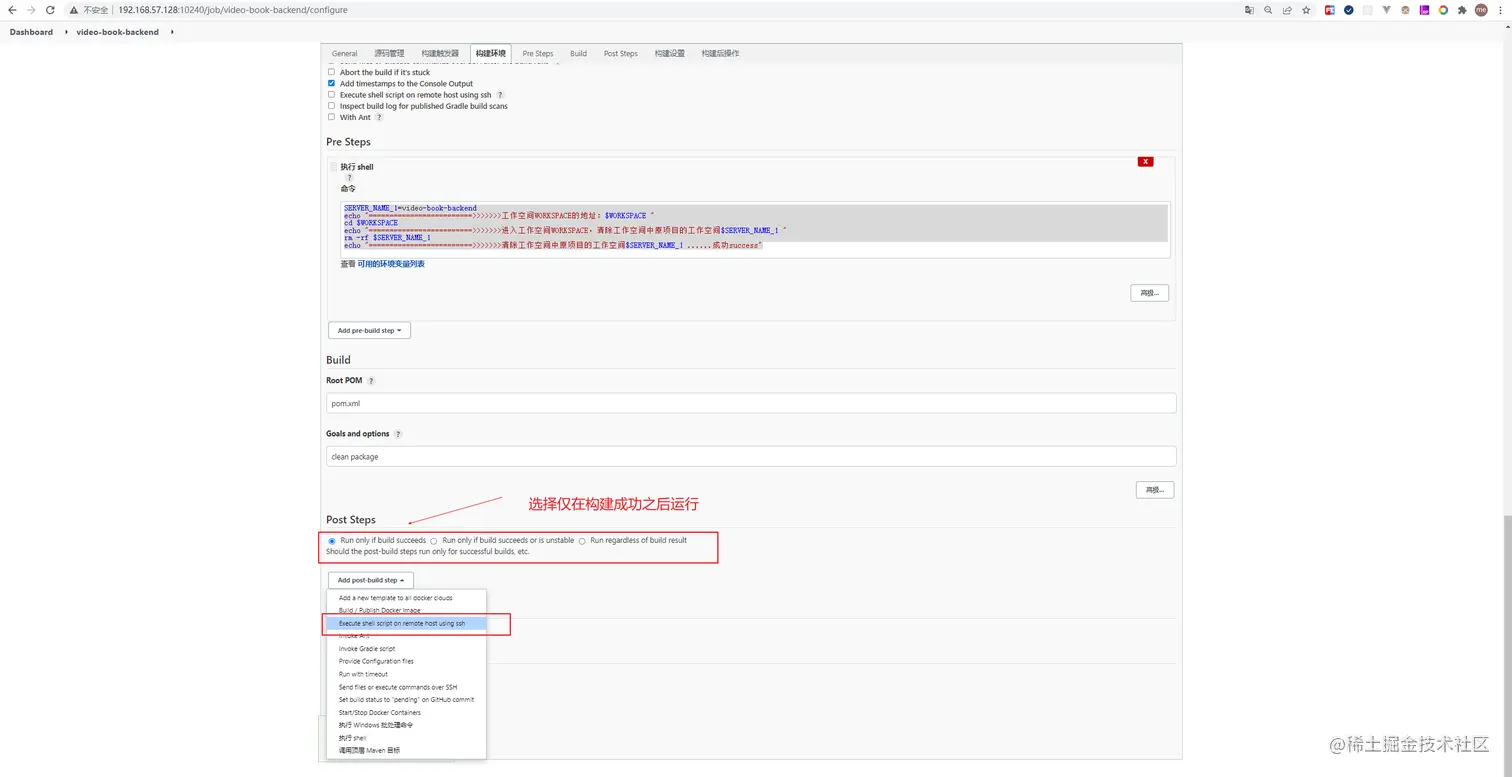Open help icon beside With Ant
1512x777 pixels.
coord(379,118)
